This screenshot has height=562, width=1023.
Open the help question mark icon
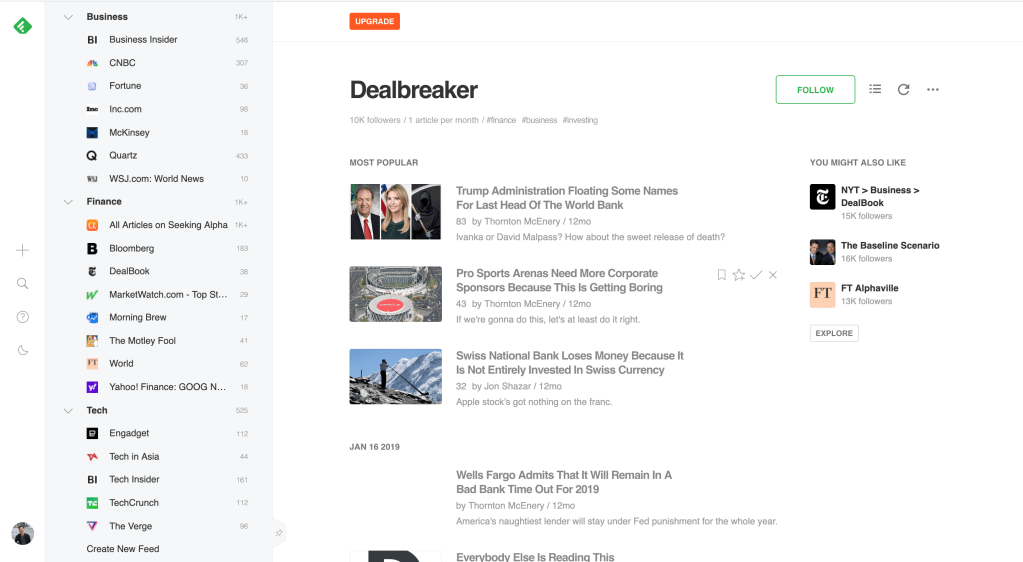pyautogui.click(x=22, y=317)
